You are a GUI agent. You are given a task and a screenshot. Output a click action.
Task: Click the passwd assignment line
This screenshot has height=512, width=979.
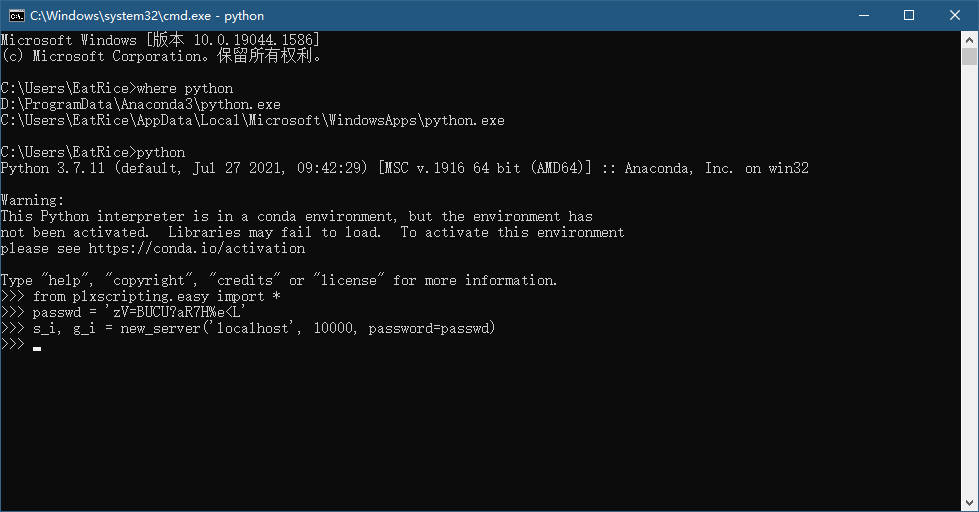click(124, 312)
